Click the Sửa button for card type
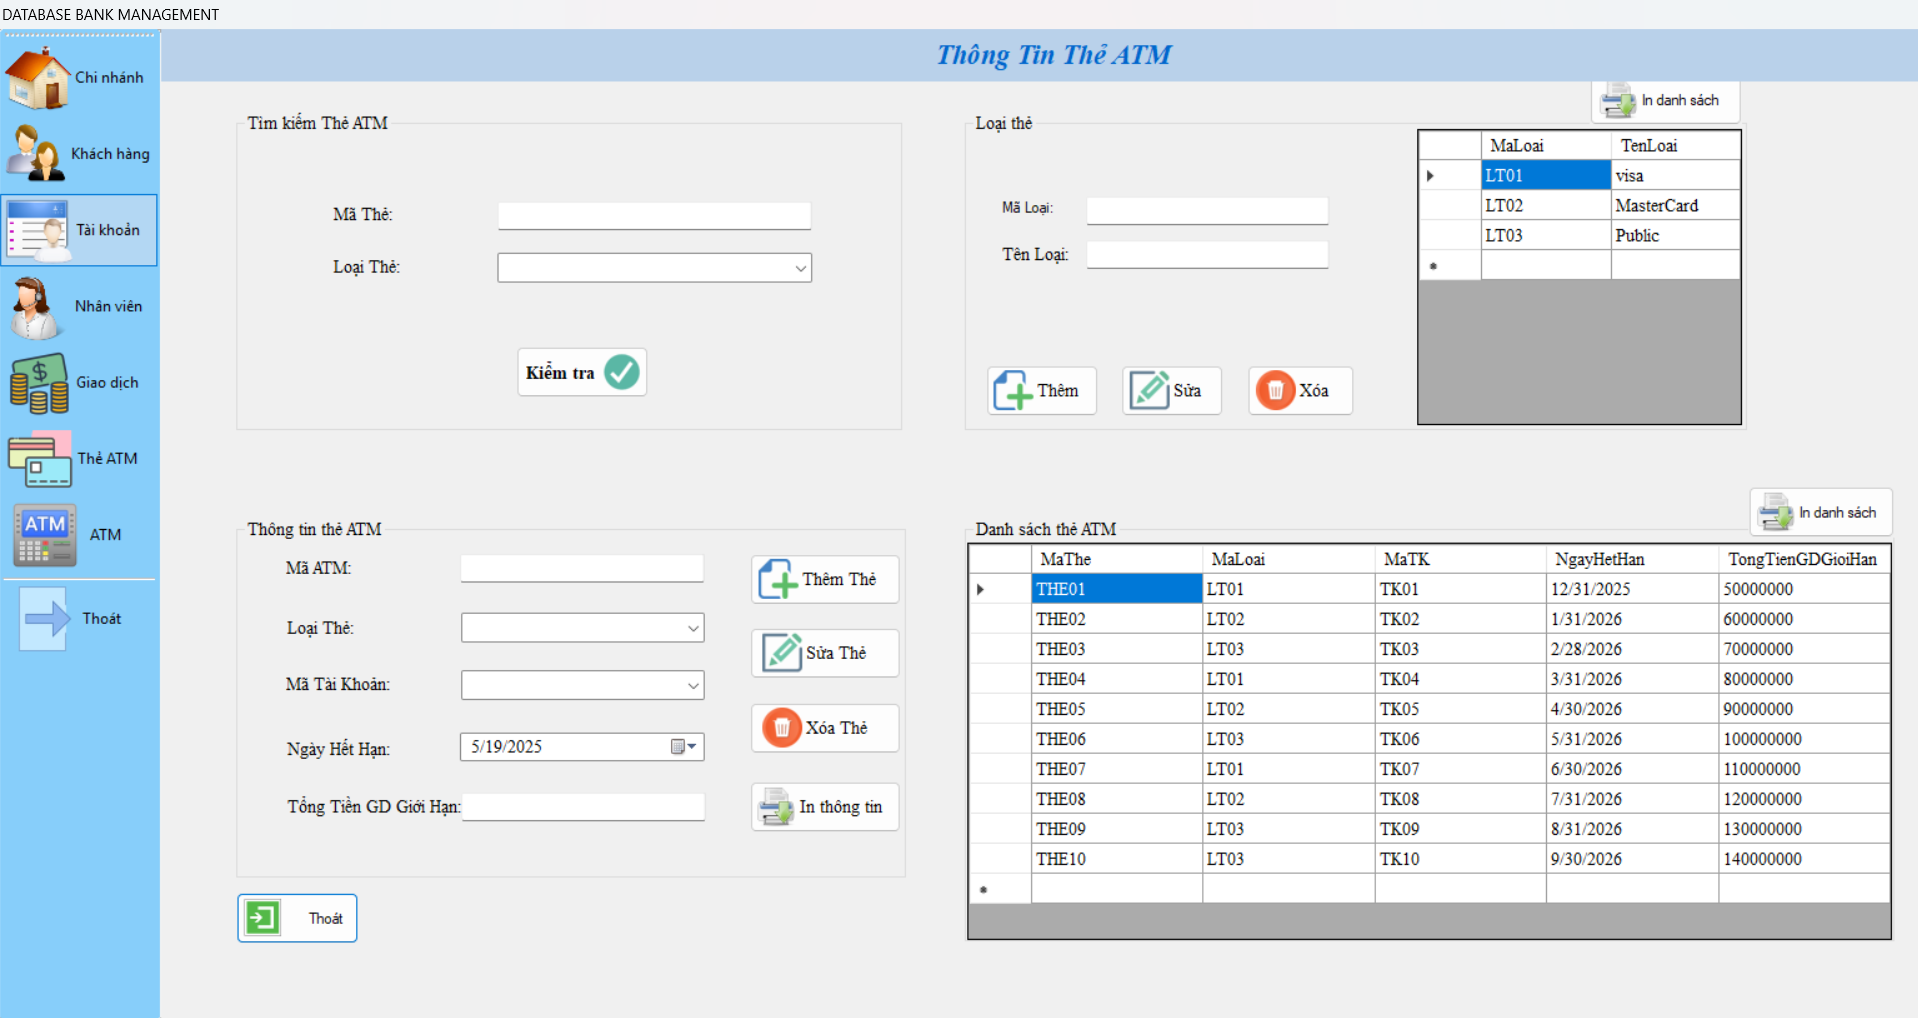1918x1018 pixels. pyautogui.click(x=1171, y=391)
